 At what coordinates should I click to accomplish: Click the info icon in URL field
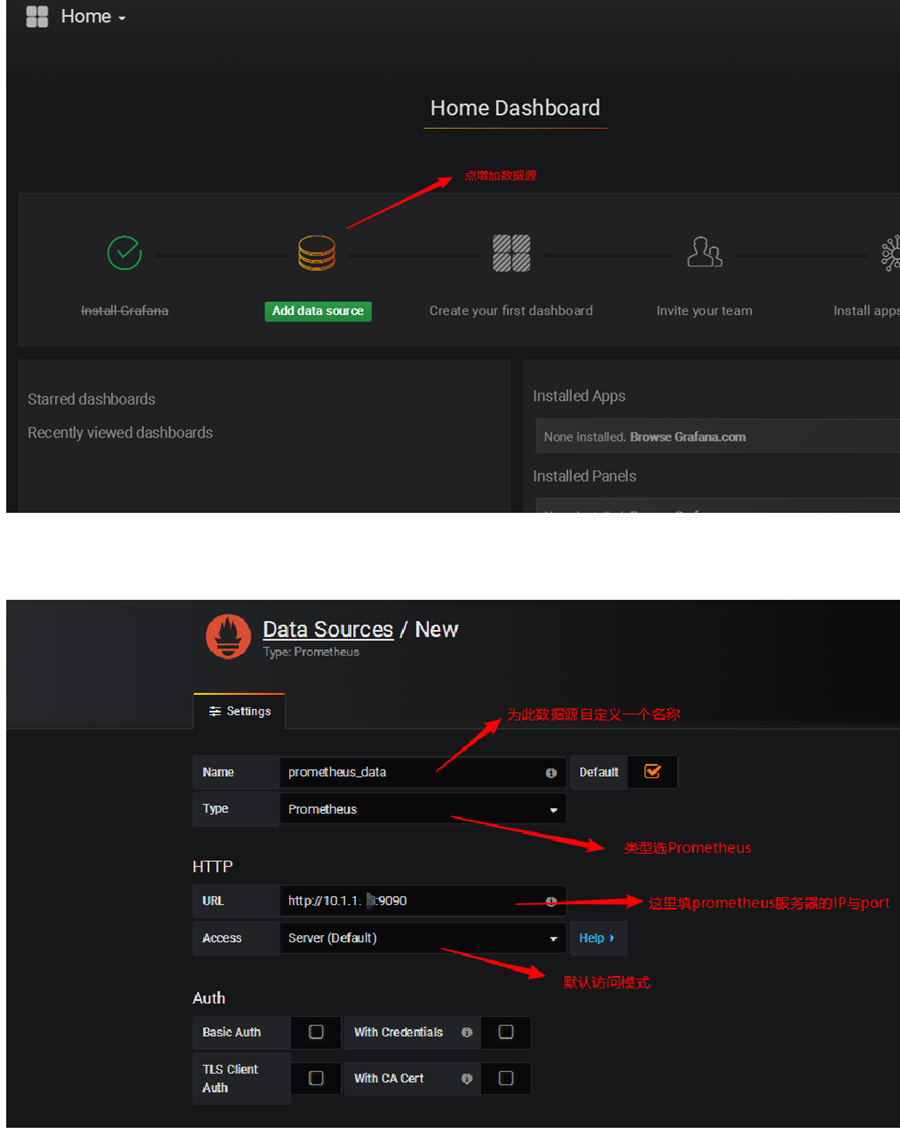point(551,901)
